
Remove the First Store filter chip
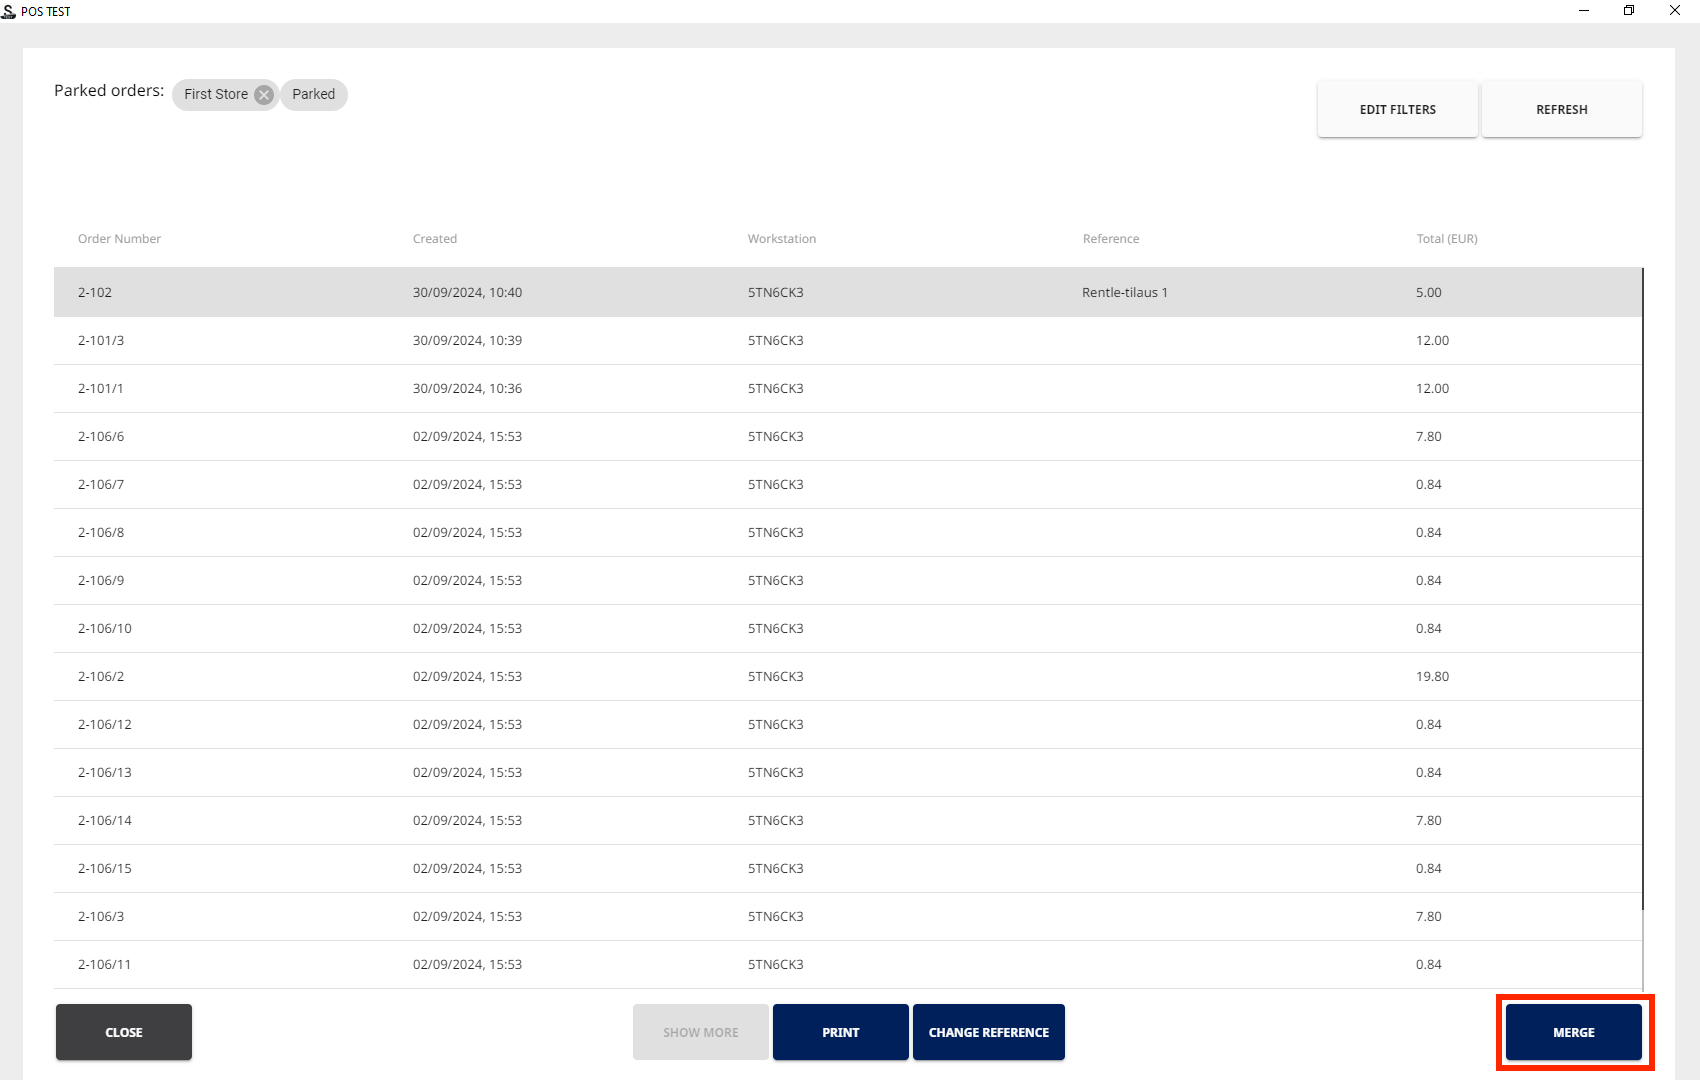click(x=264, y=95)
